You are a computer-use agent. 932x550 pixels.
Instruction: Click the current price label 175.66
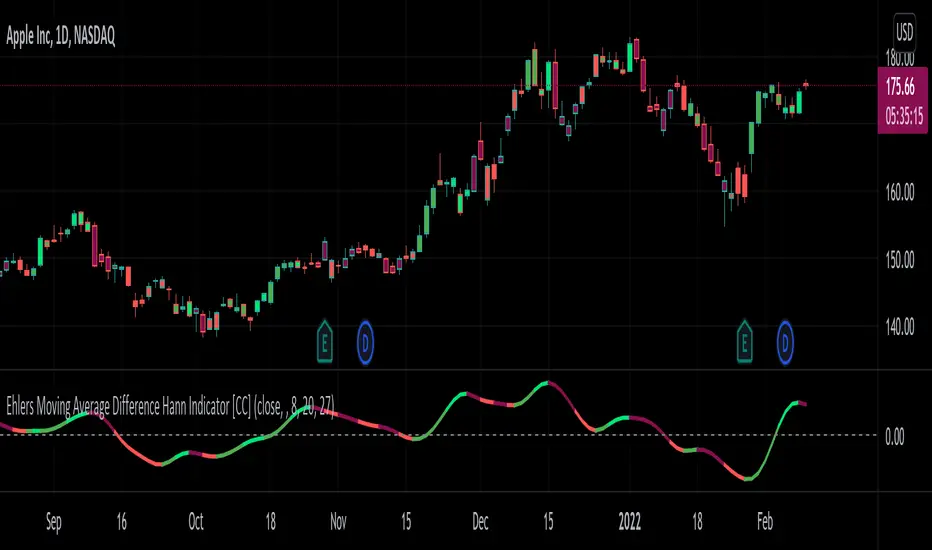coord(900,87)
